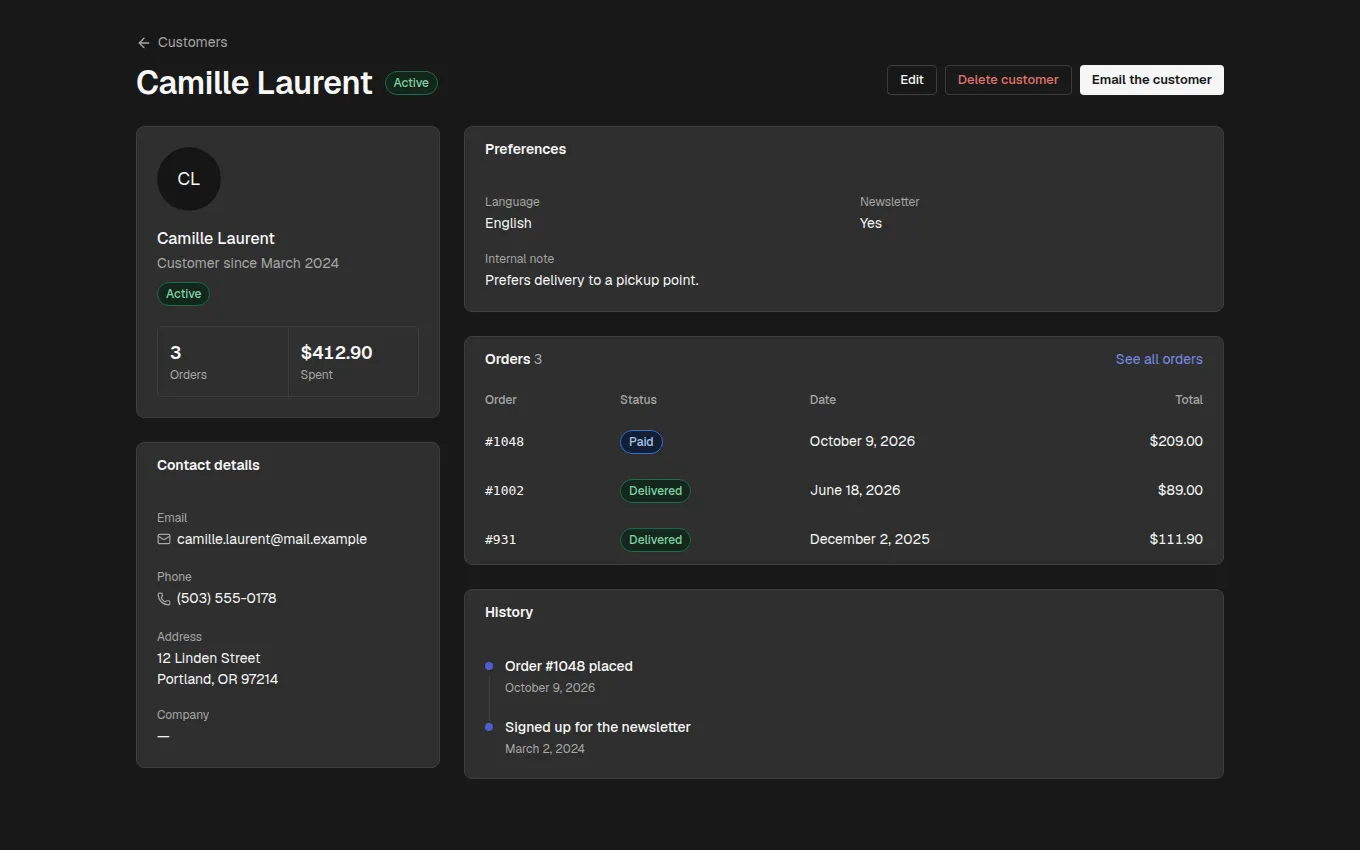Click the date June 18, 2026
The width and height of the screenshot is (1360, 850).
[855, 490]
